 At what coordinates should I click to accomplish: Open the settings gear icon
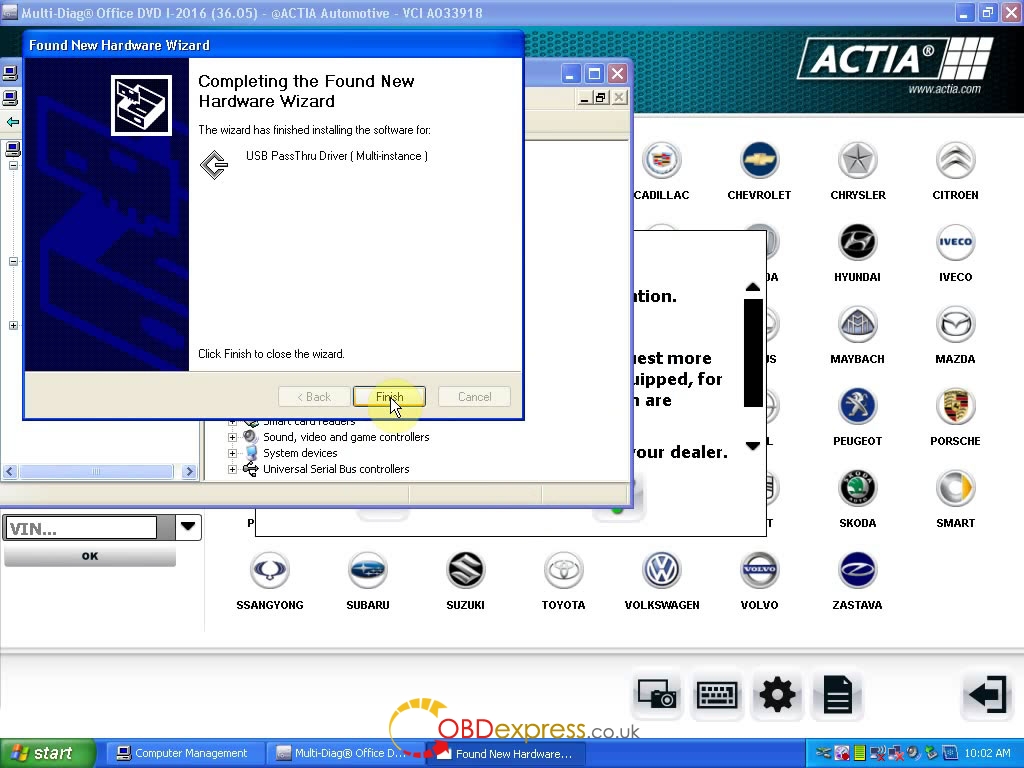pos(777,695)
